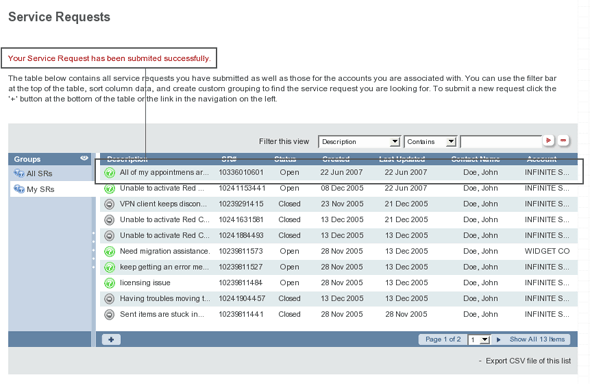Click the filter text input field
This screenshot has height=384, width=590.
(501, 142)
